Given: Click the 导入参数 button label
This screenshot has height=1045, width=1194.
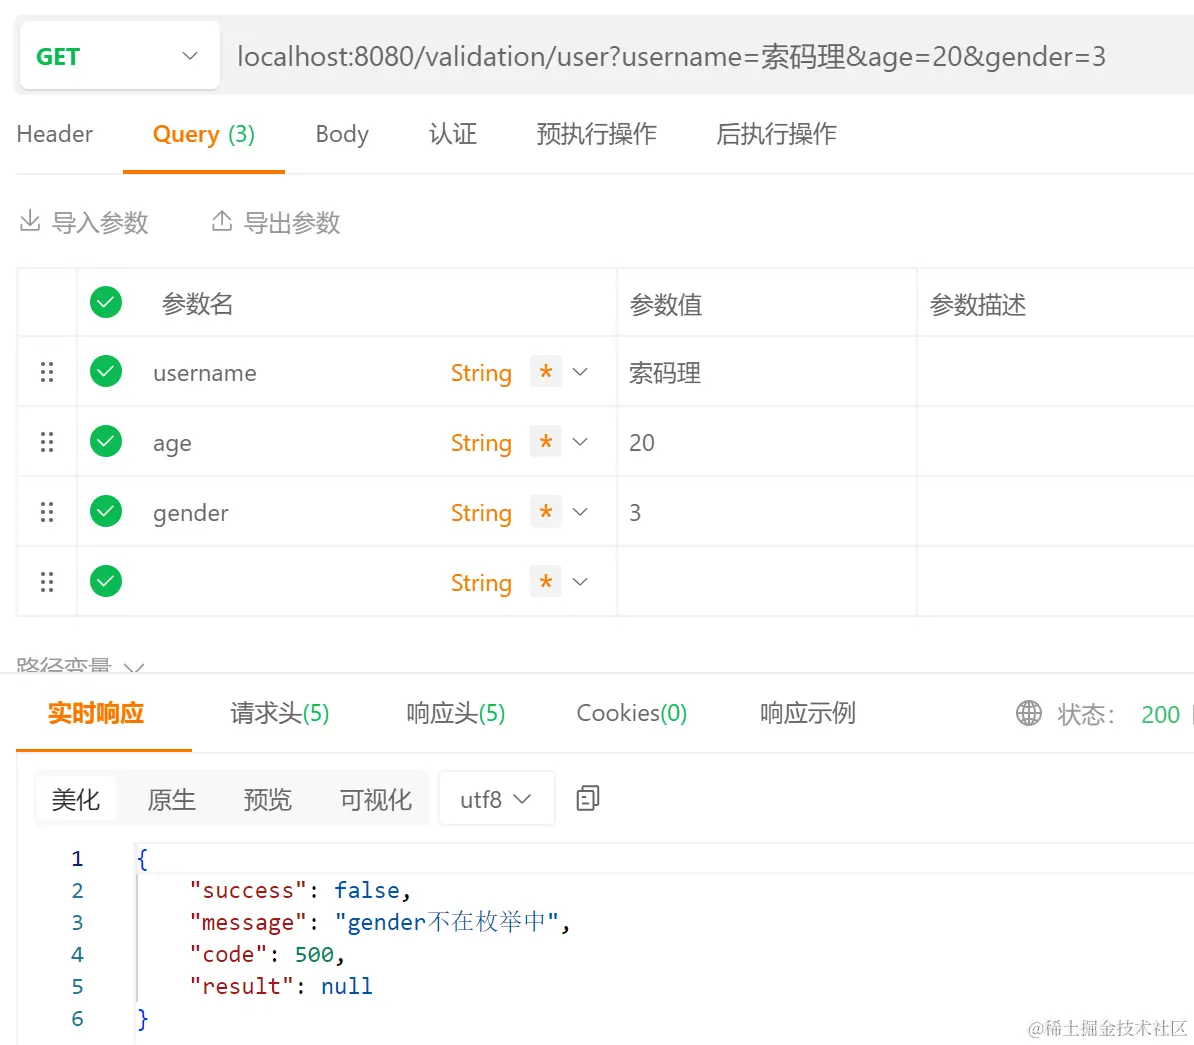Looking at the screenshot, I should 100,222.
